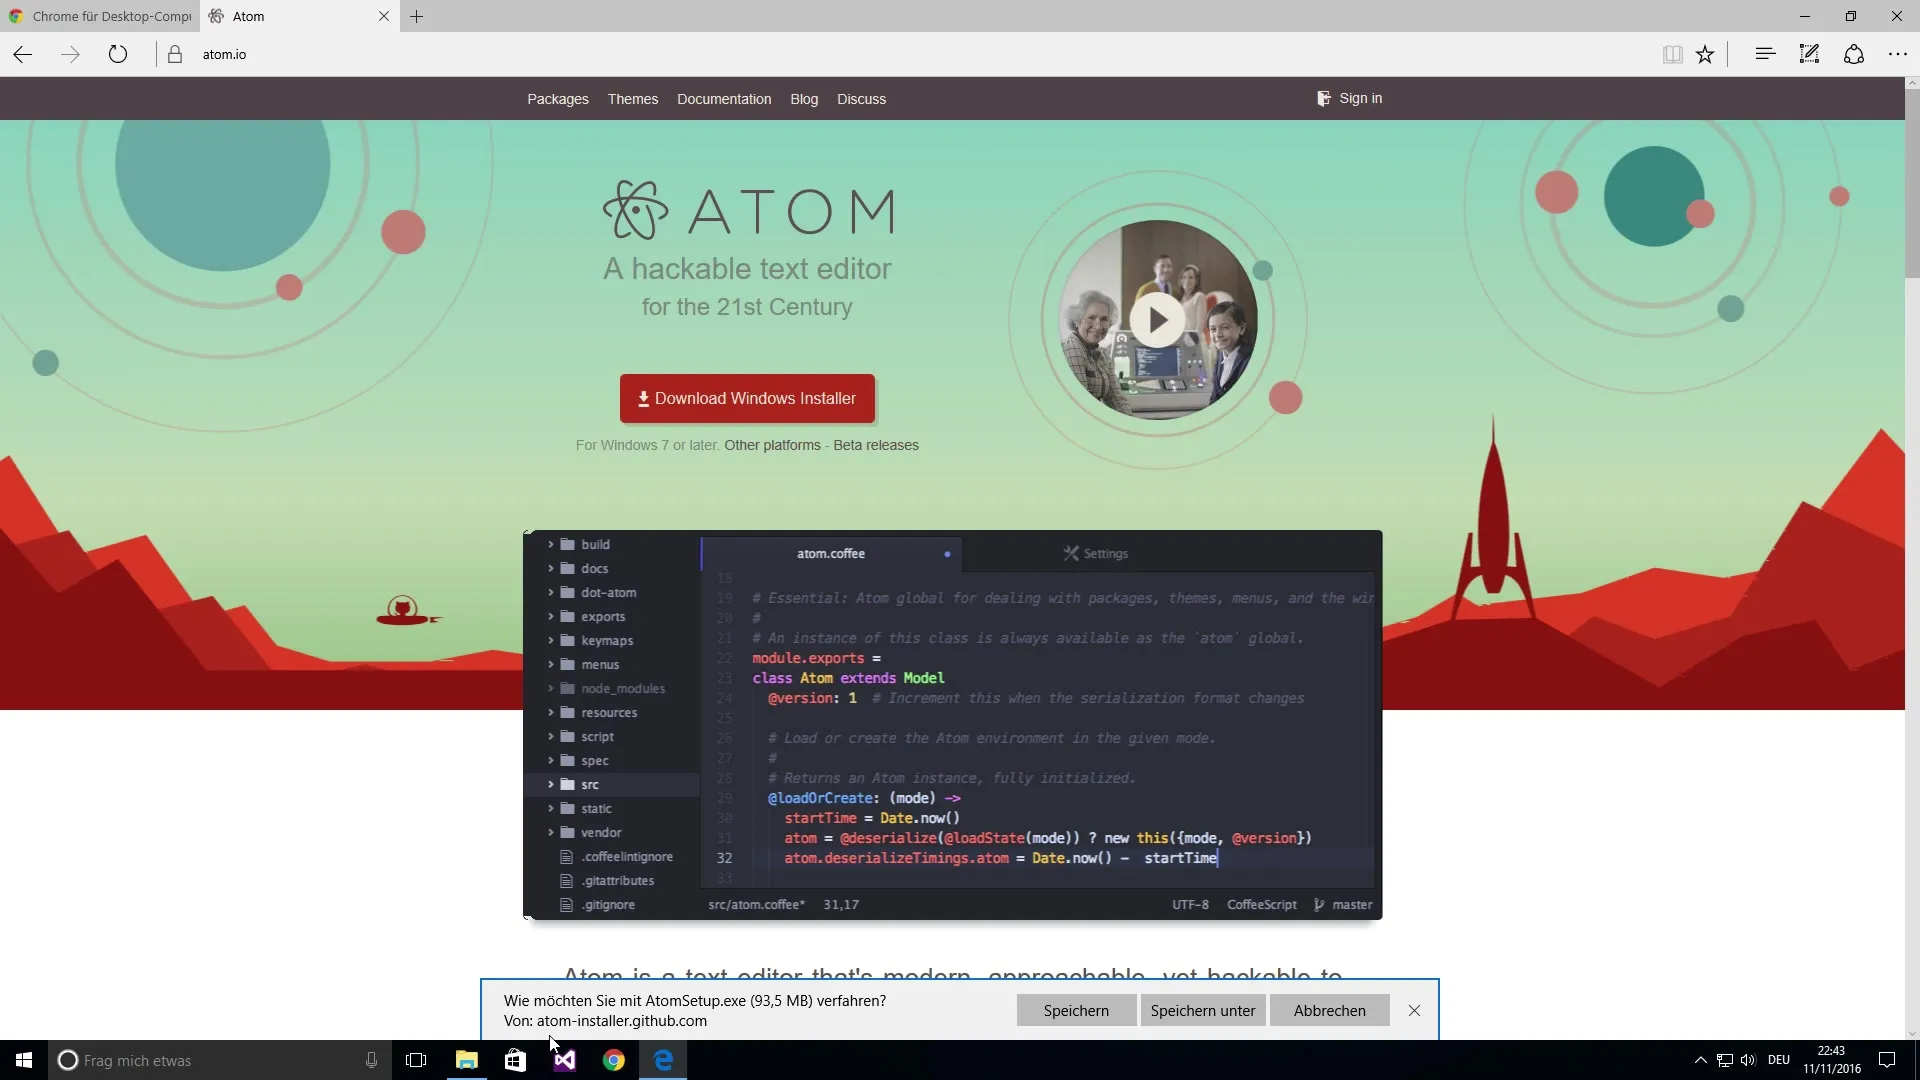1920x1080 pixels.
Task: Show hidden system tray icons
Action: pyautogui.click(x=1700, y=1060)
